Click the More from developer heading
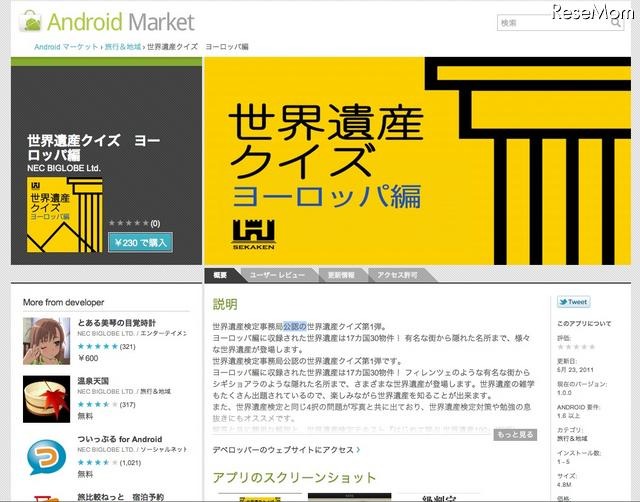 (x=63, y=302)
